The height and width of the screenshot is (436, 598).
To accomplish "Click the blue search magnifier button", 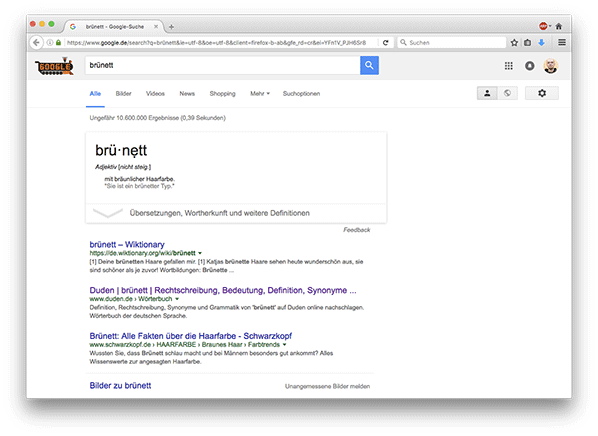I will click(x=369, y=65).
